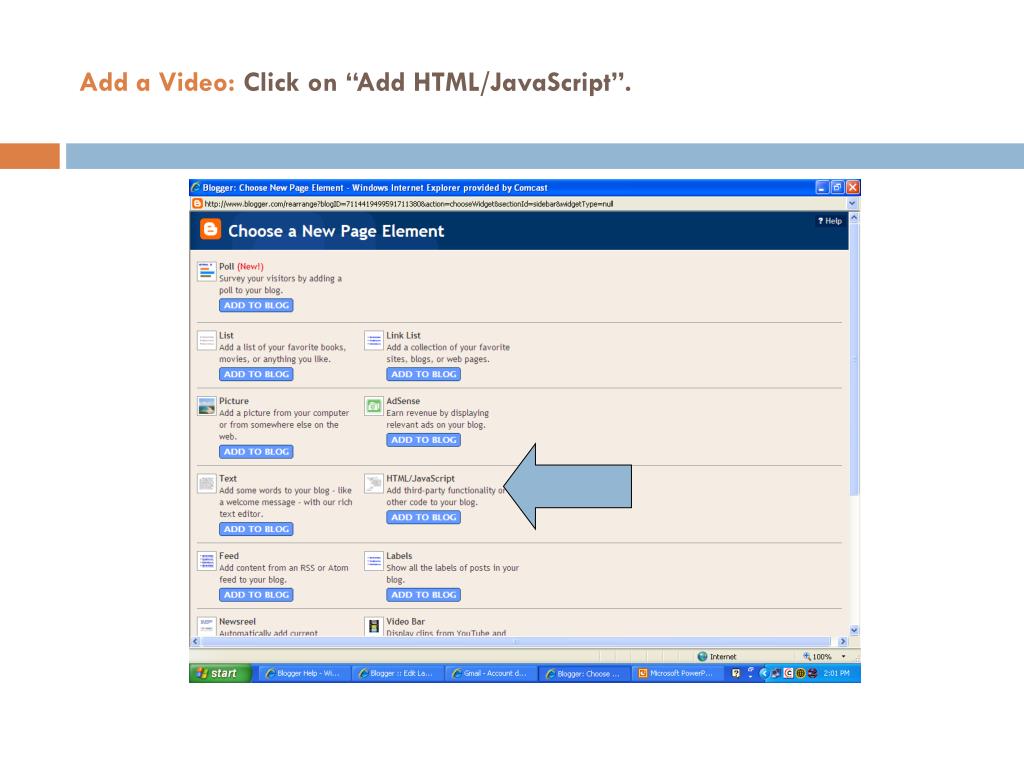Click the Text element icon

(206, 483)
